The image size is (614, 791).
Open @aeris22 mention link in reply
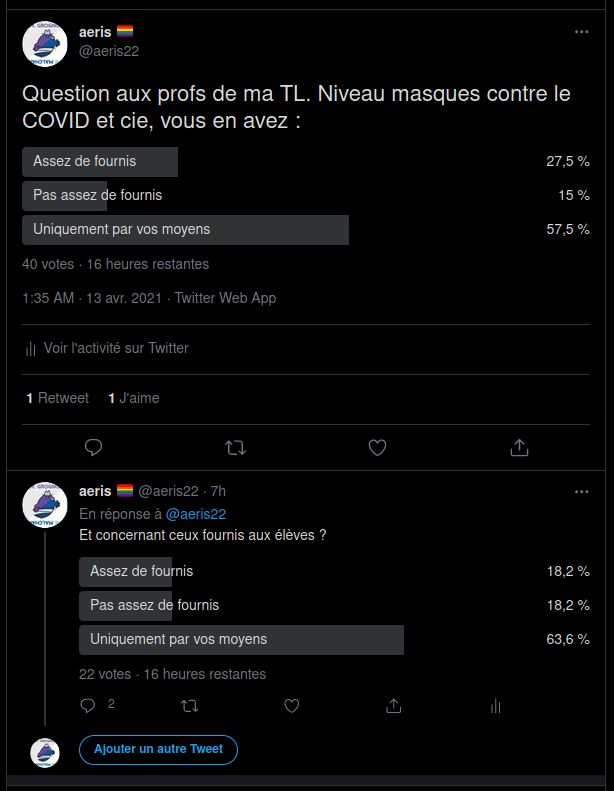pos(195,514)
